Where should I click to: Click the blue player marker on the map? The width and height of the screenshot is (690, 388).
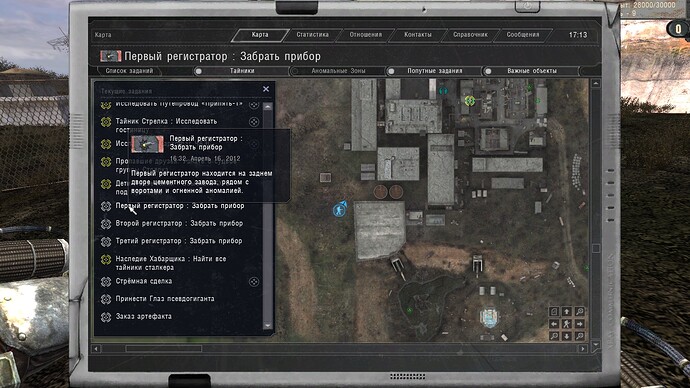coord(339,210)
